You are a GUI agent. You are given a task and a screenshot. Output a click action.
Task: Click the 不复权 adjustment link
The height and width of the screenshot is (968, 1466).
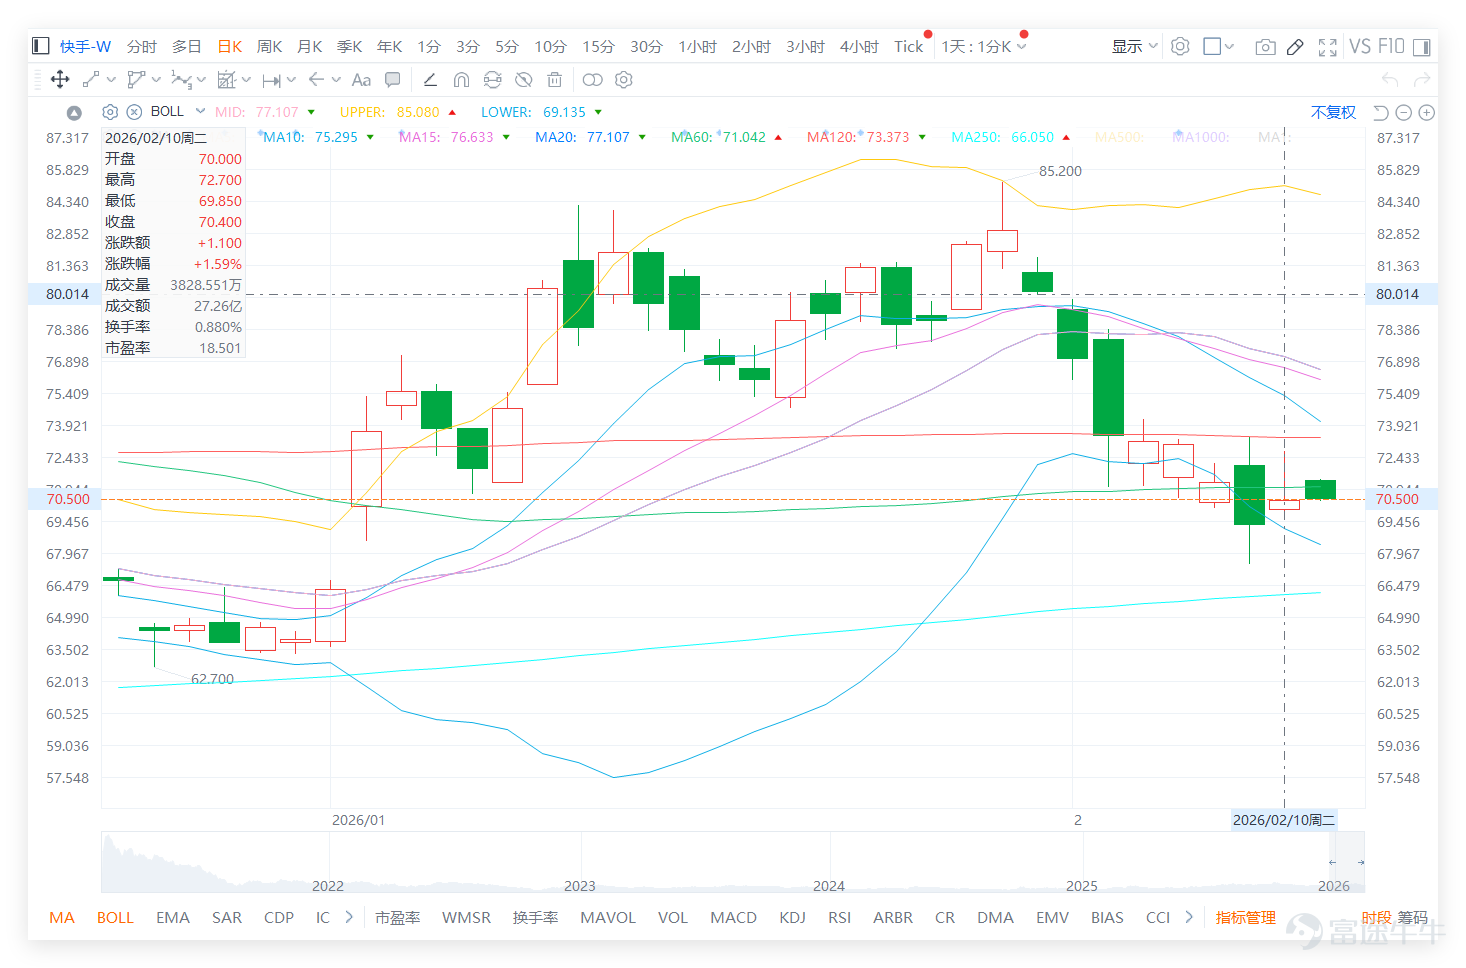click(x=1333, y=112)
